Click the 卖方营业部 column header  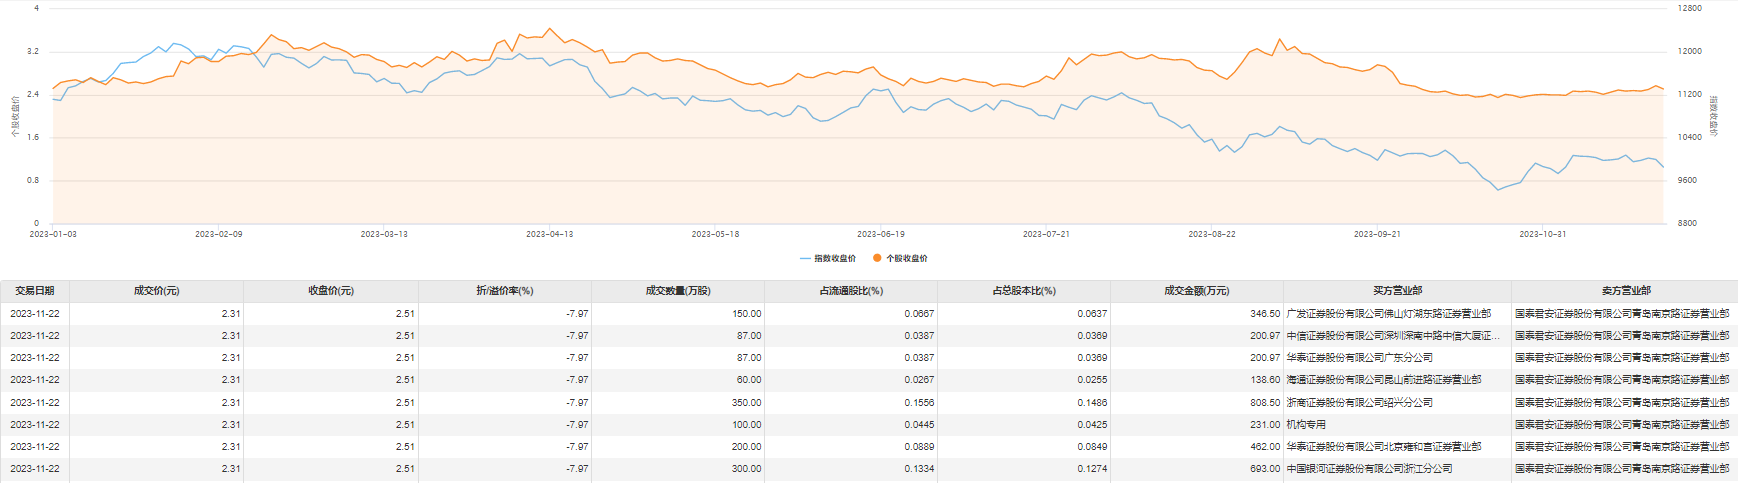click(1626, 291)
